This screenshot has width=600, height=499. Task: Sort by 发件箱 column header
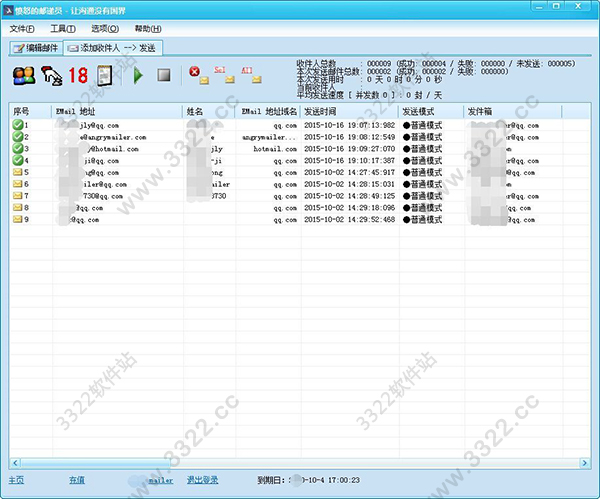(x=513, y=111)
